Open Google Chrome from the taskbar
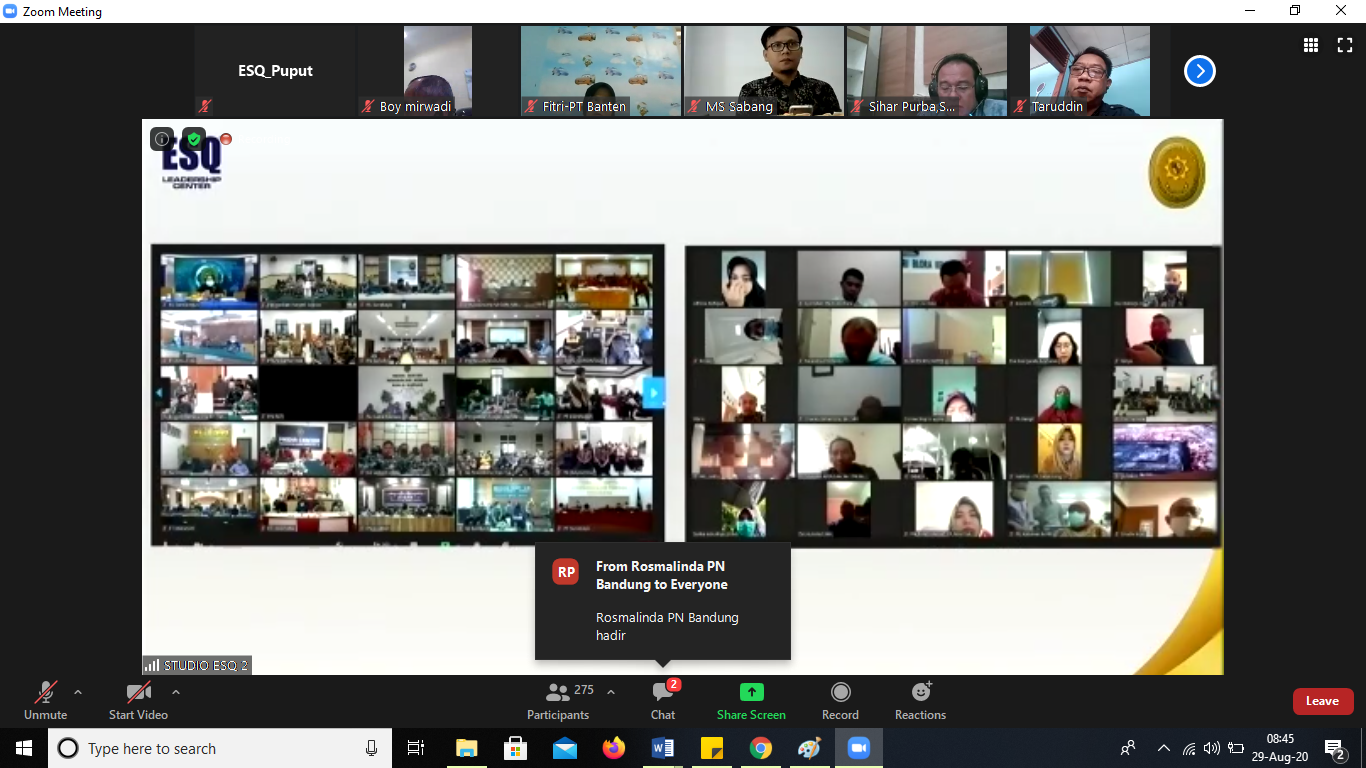The image size is (1366, 768). 761,748
